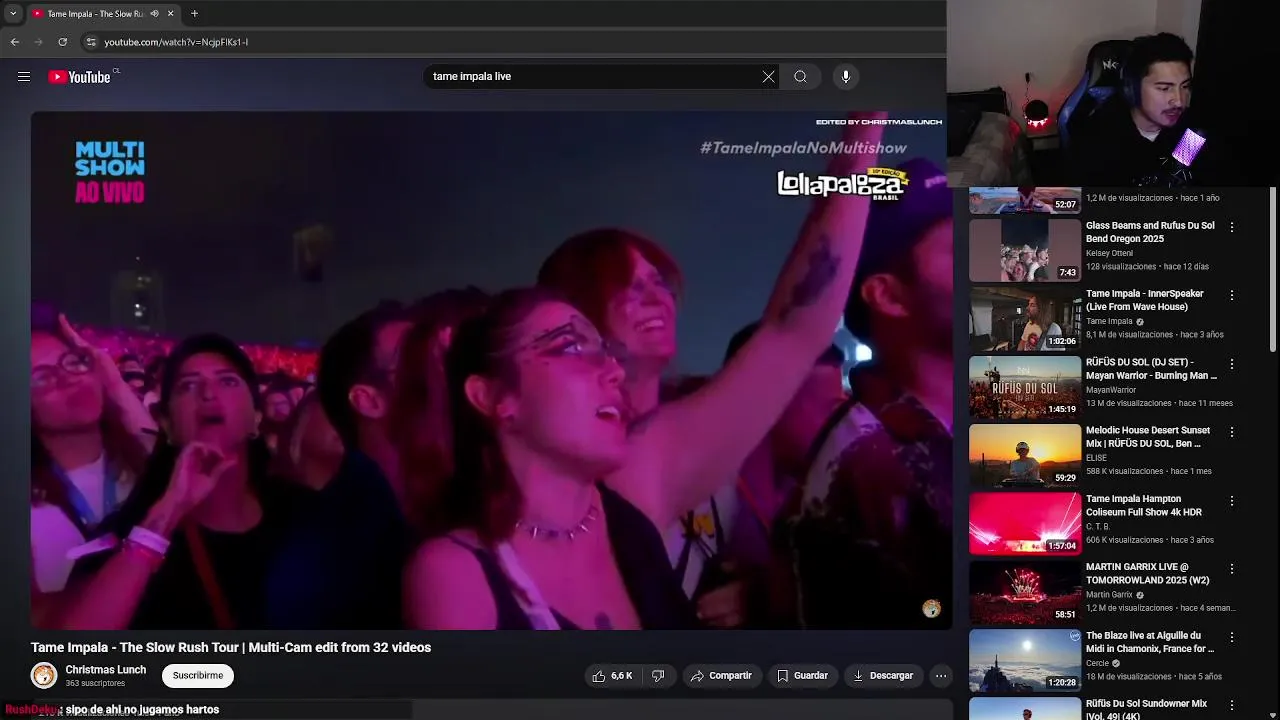Select the Tame Impala browser tab
The height and width of the screenshot is (720, 1280).
click(x=95, y=14)
